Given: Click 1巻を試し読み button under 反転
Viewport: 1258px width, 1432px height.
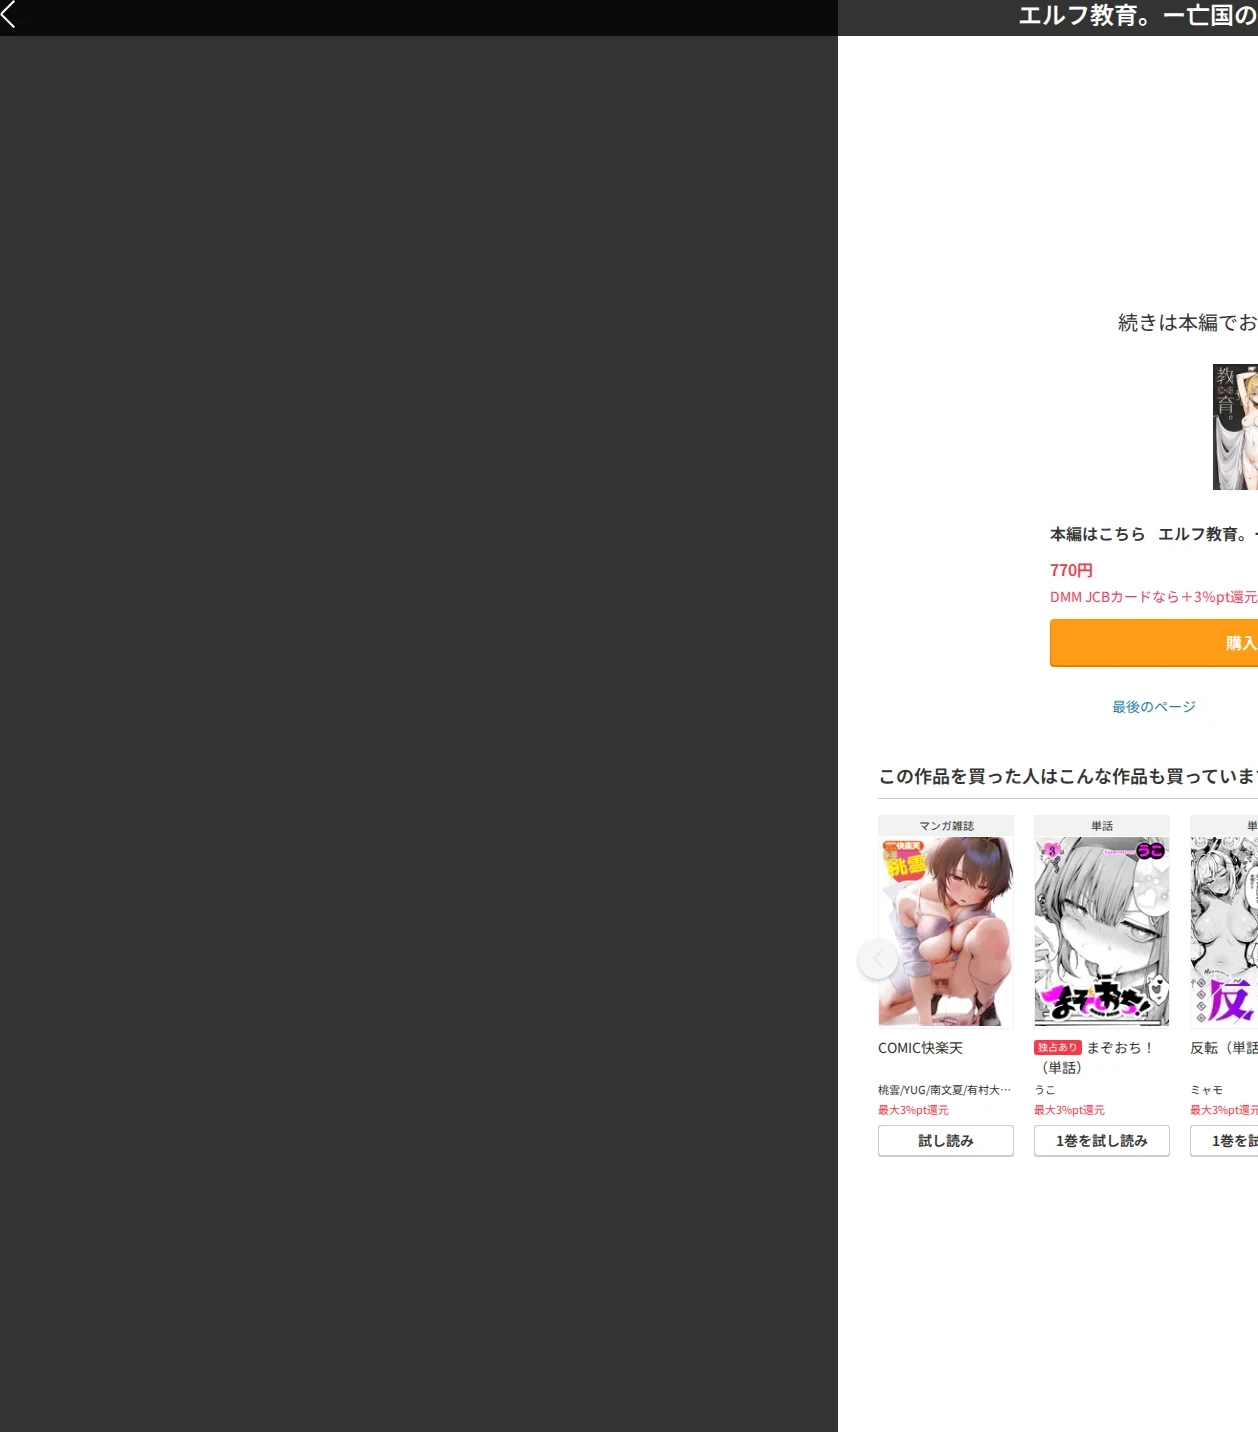Looking at the screenshot, I should point(1224,1141).
